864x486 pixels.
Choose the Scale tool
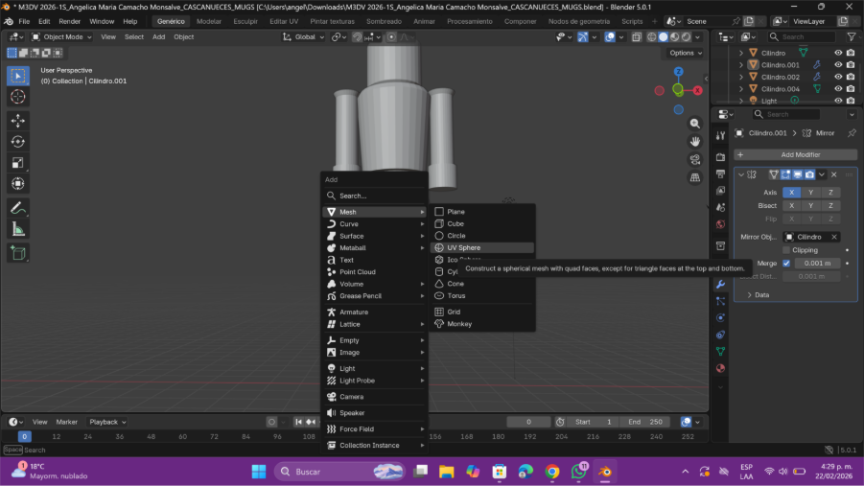18,162
